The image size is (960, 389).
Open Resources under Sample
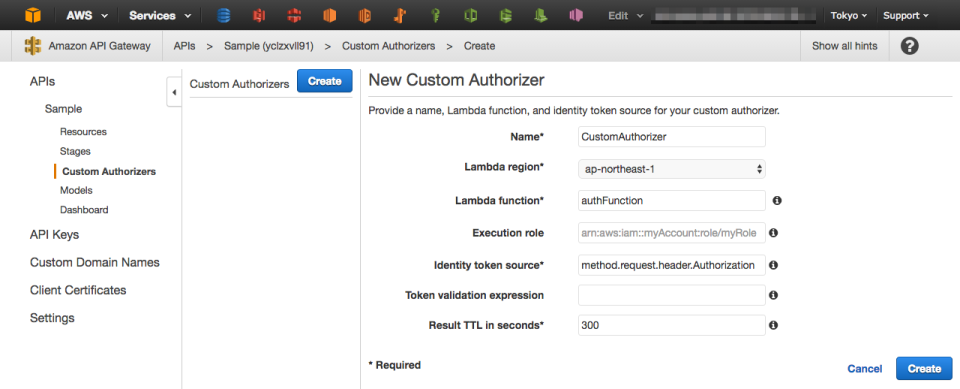(x=83, y=132)
